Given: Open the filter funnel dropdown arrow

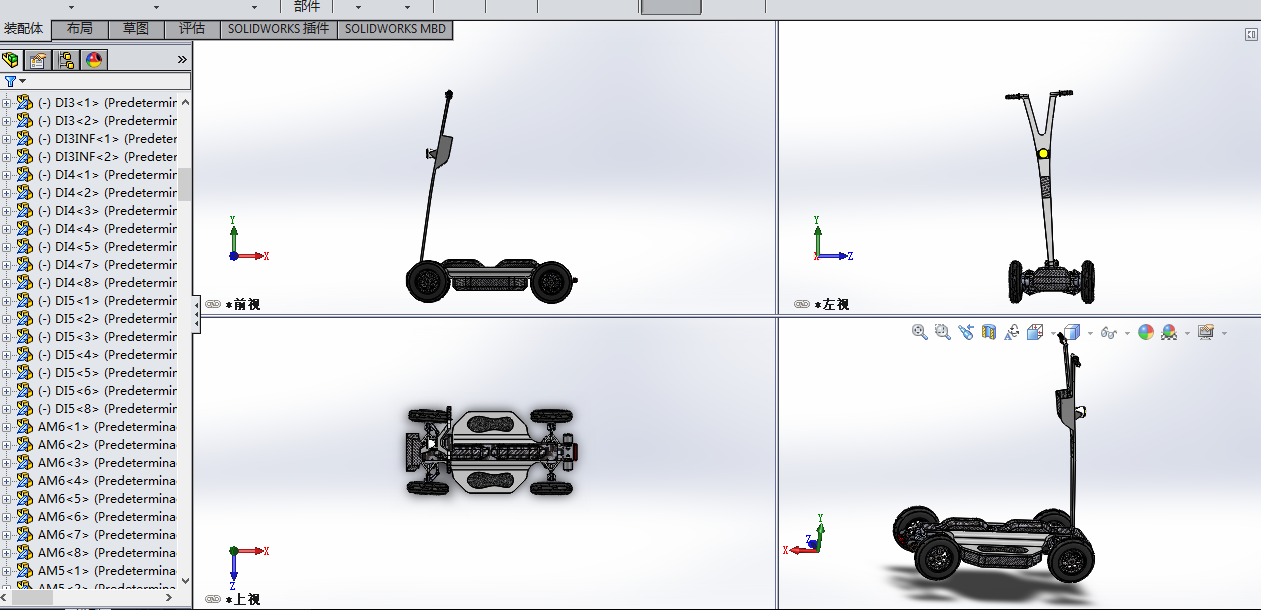Looking at the screenshot, I should pos(22,82).
